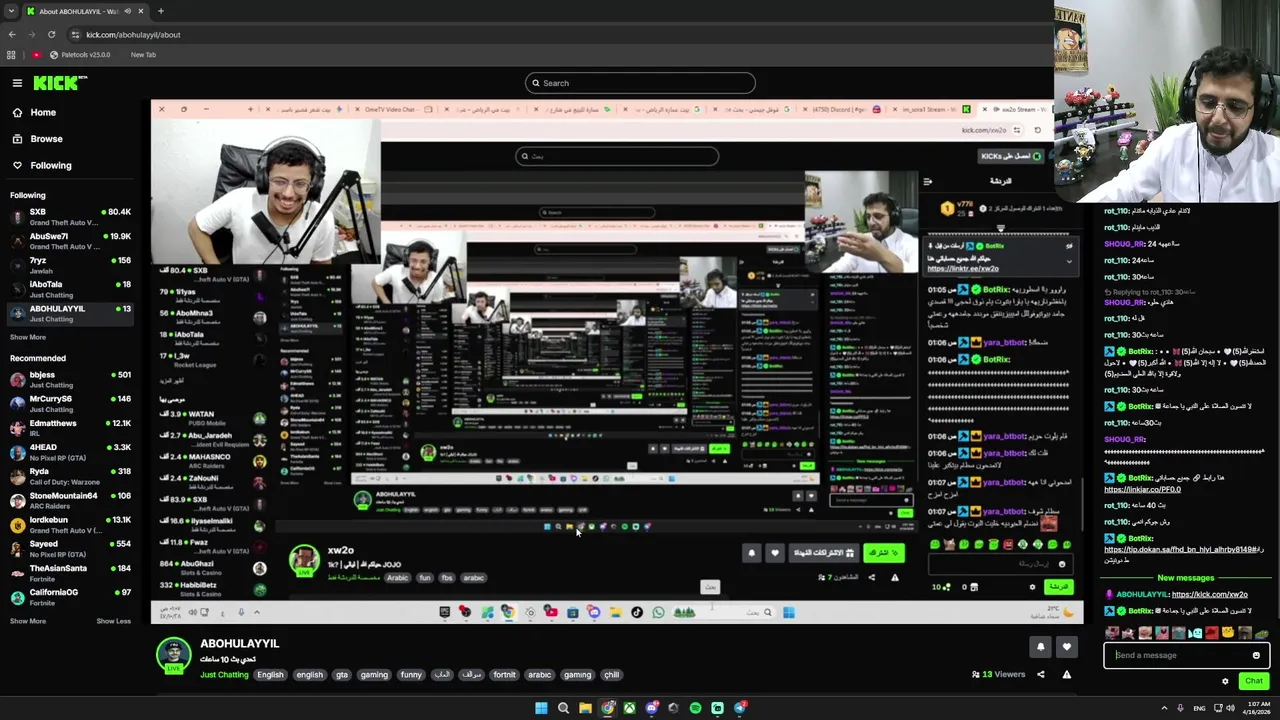Open Edmatthews recommended channel
1280x720 pixels.
[x=70, y=427]
